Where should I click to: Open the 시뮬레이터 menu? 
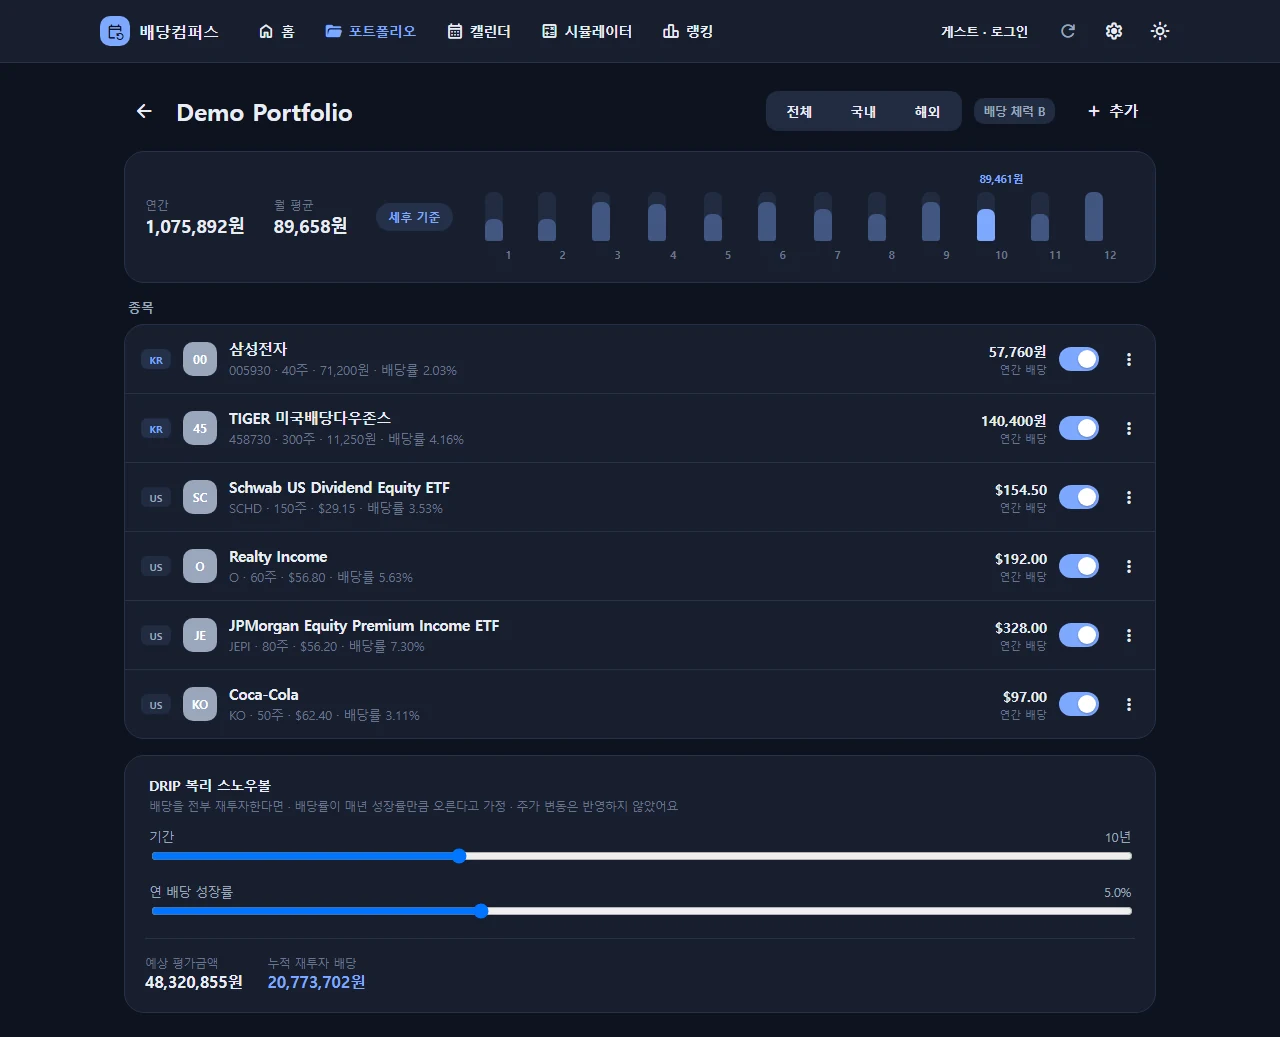[x=587, y=31]
